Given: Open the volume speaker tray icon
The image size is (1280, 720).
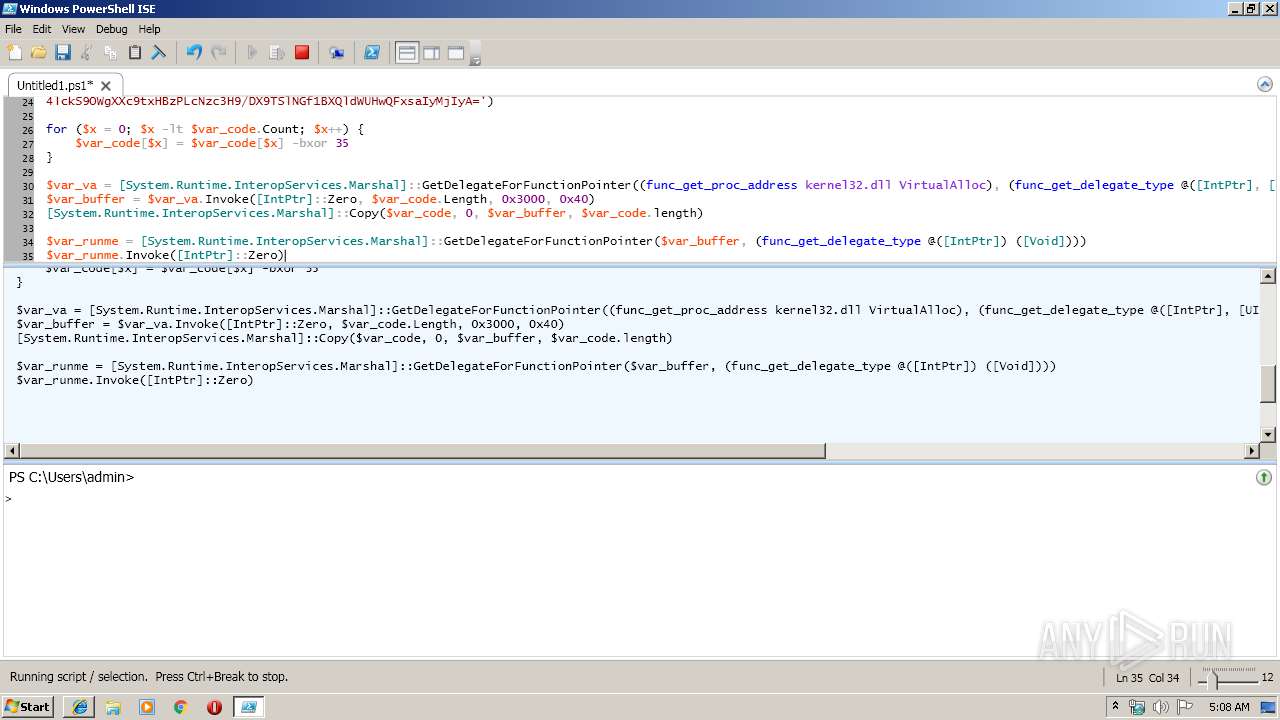Looking at the screenshot, I should (x=1161, y=707).
